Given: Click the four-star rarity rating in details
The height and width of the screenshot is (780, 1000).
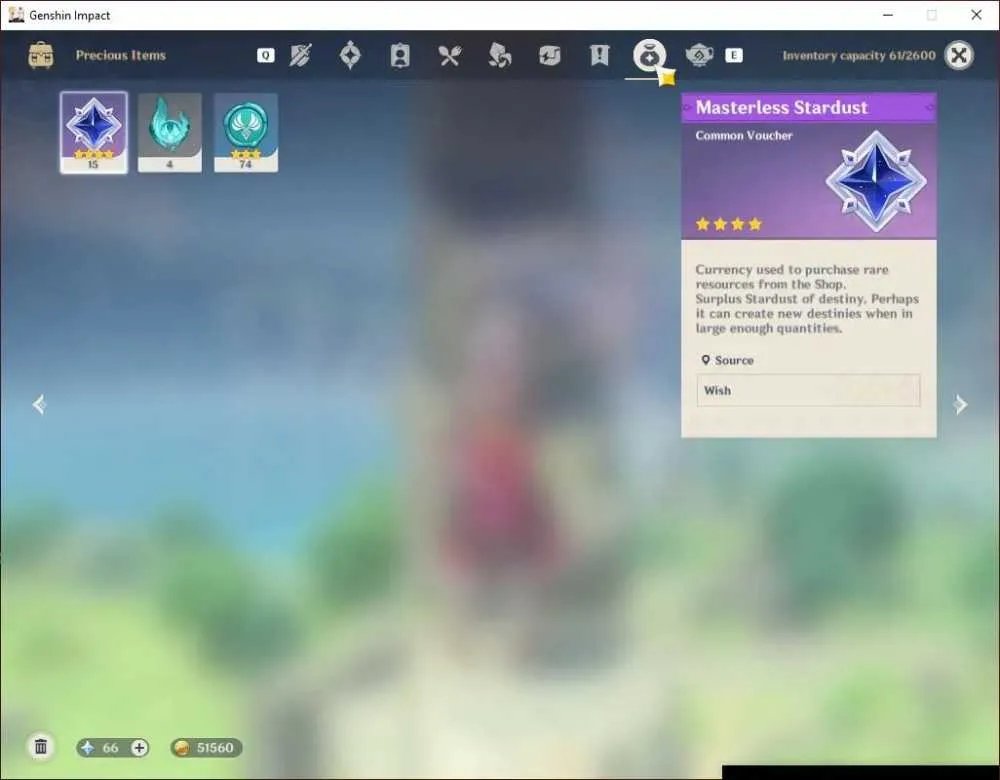Looking at the screenshot, I should [x=728, y=224].
